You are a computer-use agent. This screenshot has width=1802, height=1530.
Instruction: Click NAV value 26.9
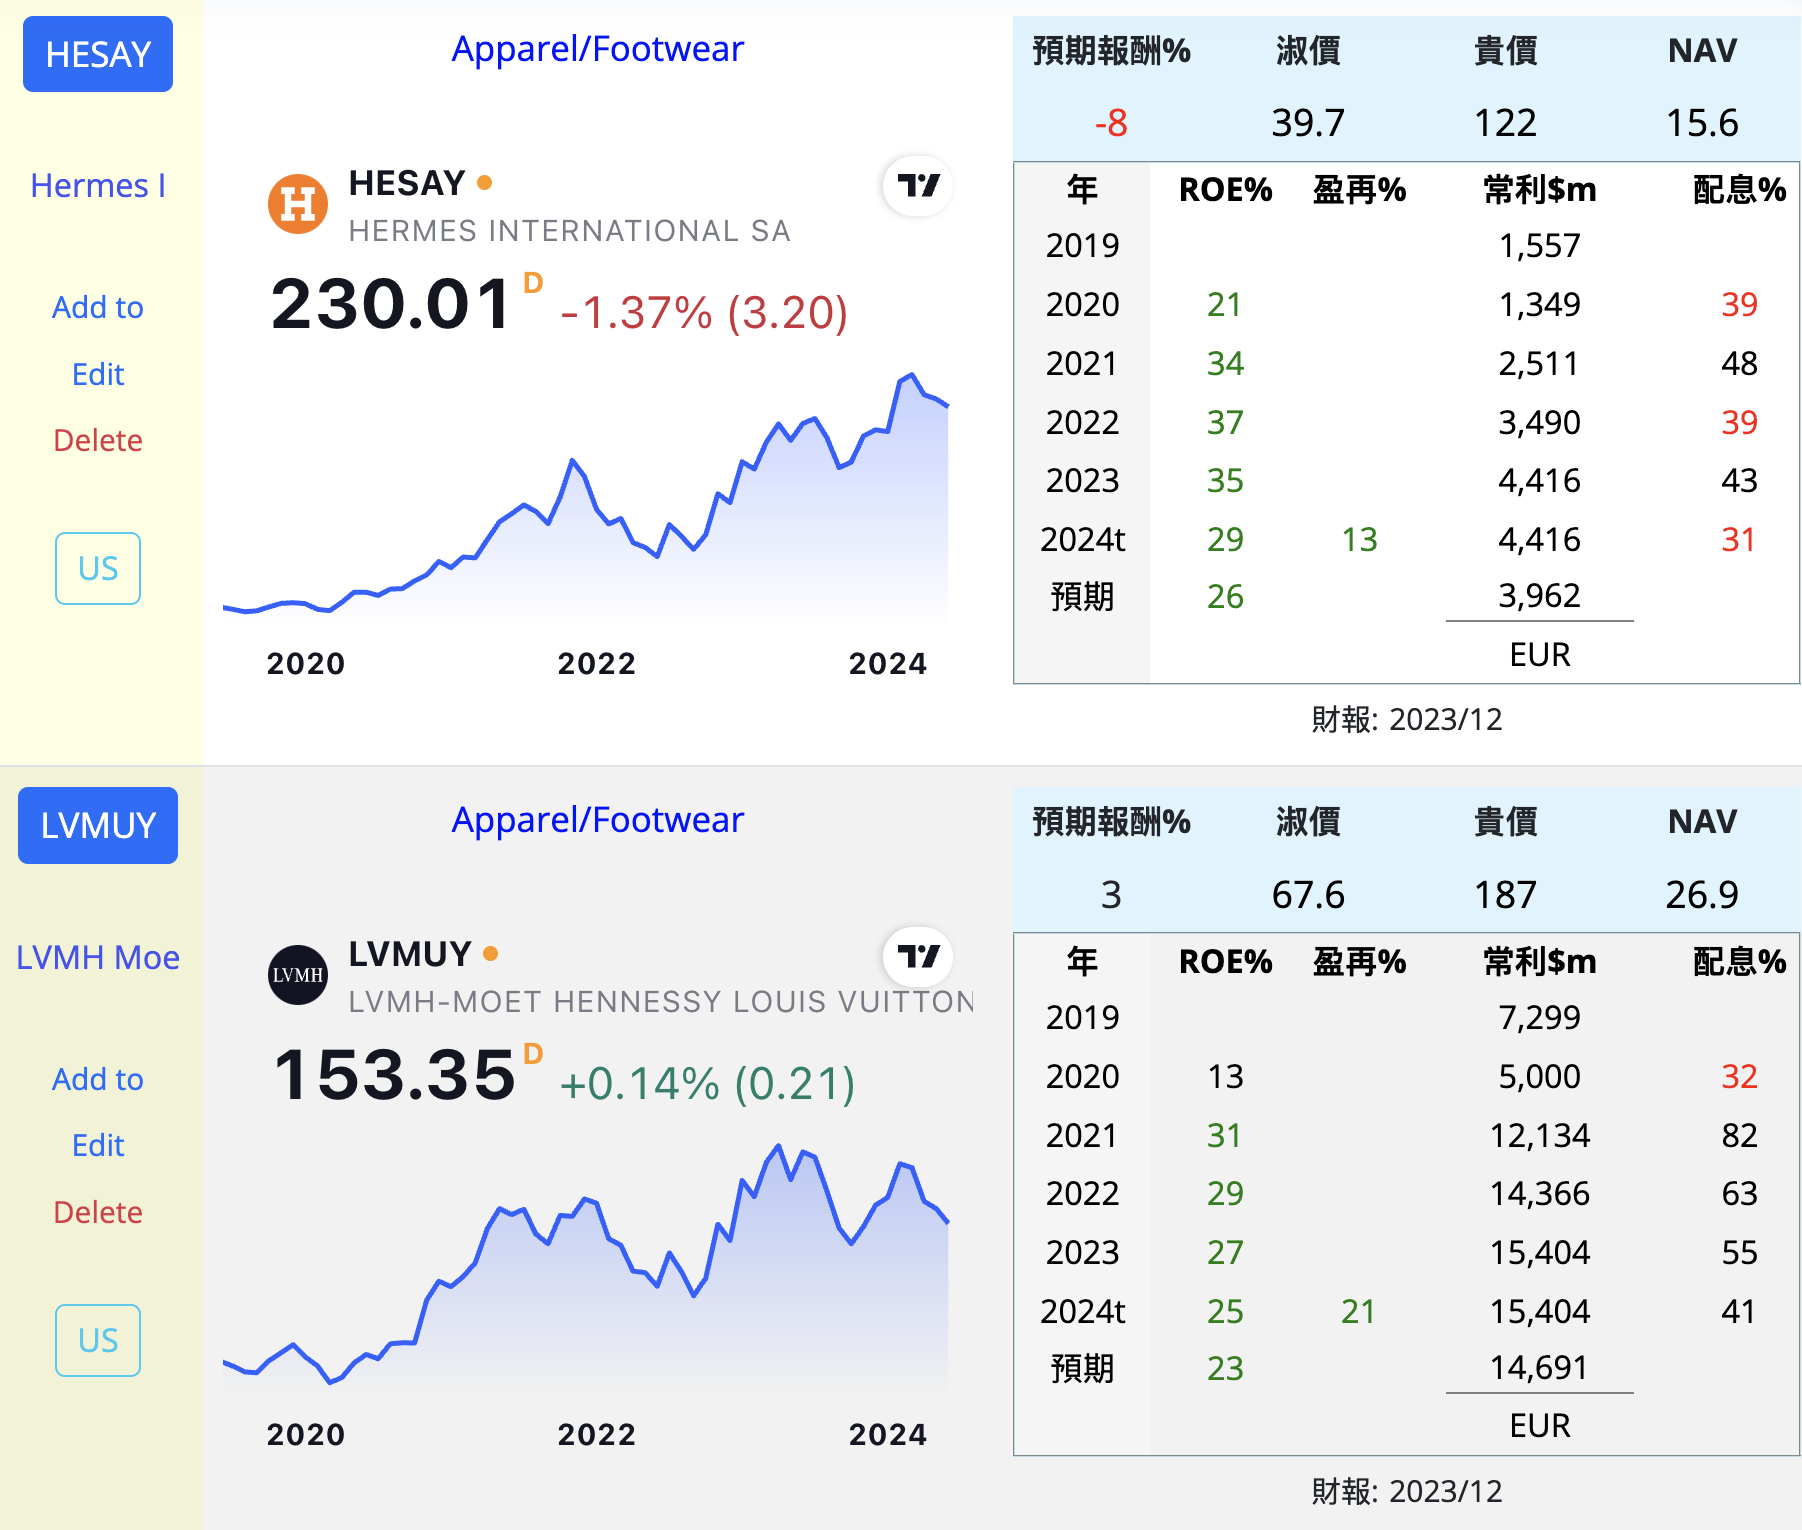tap(1702, 894)
